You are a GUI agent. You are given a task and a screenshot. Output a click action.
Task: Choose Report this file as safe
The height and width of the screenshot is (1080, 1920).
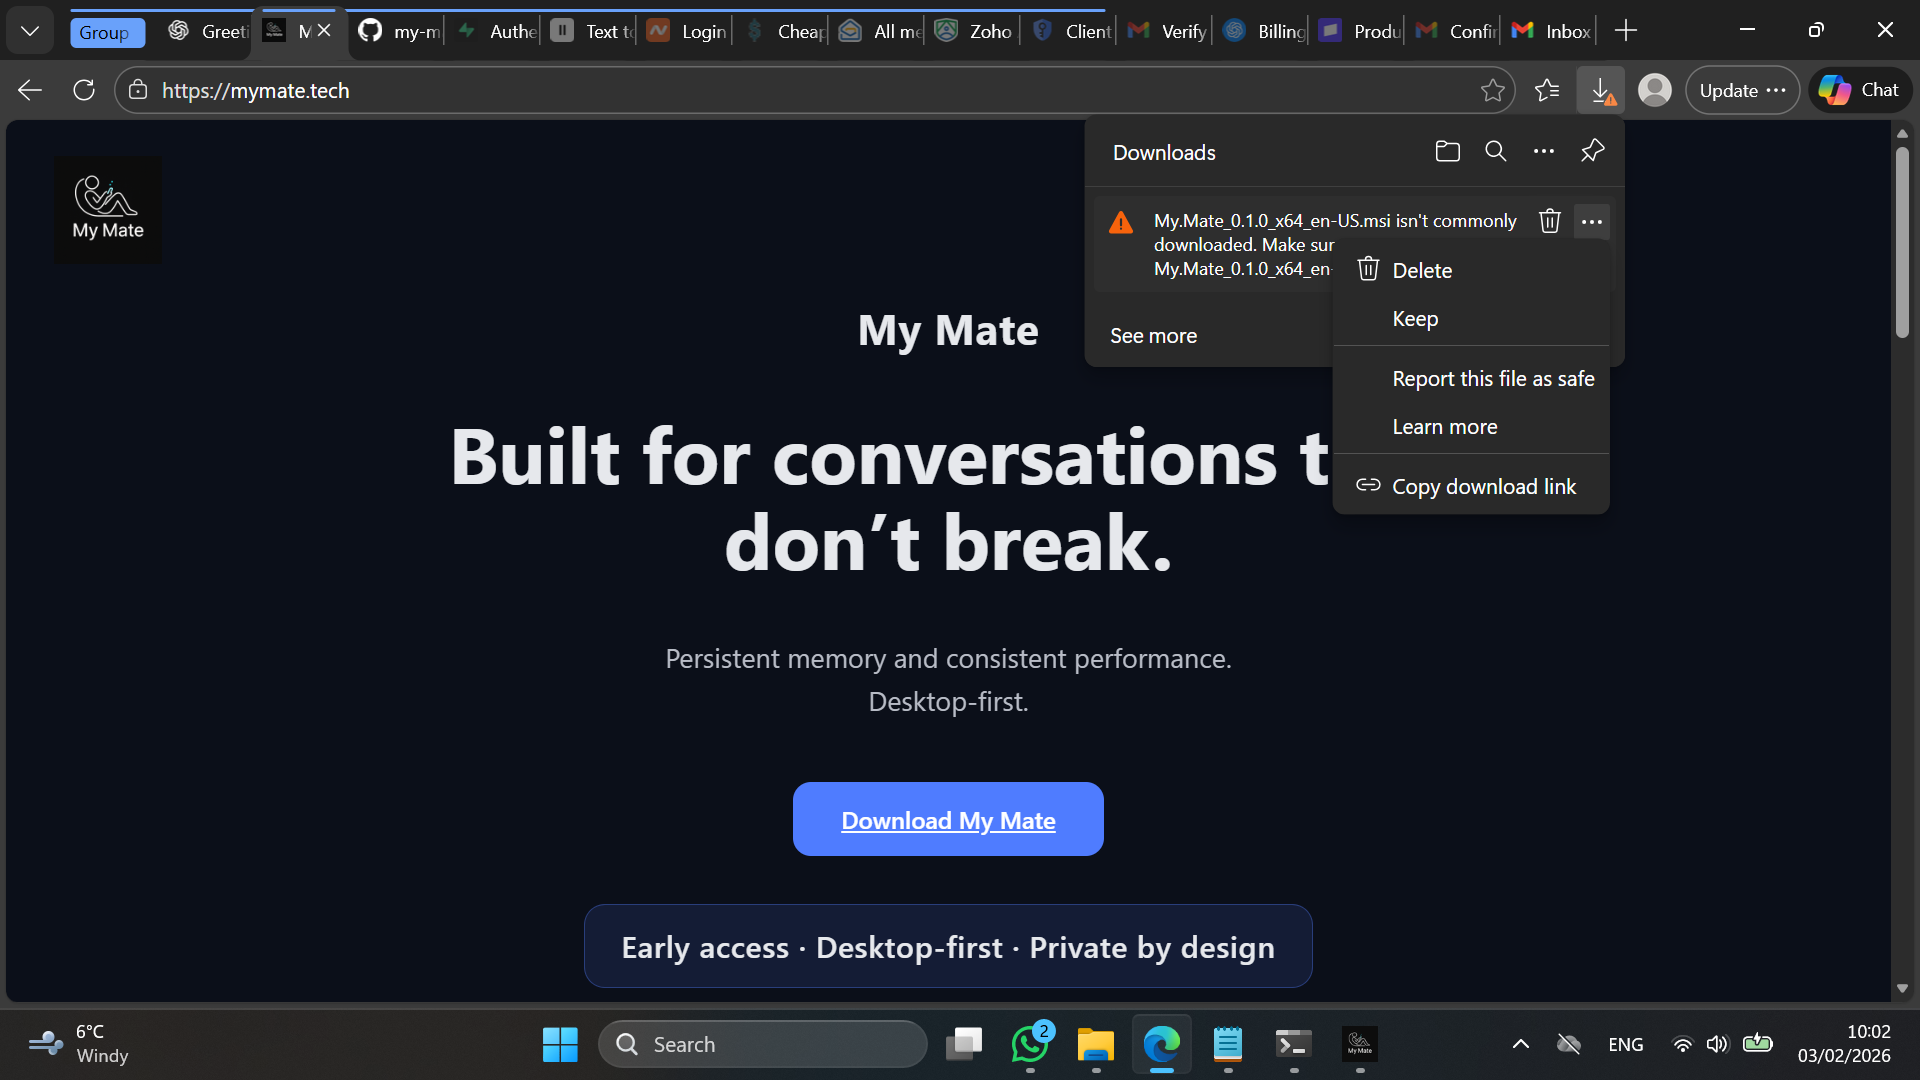(1493, 379)
